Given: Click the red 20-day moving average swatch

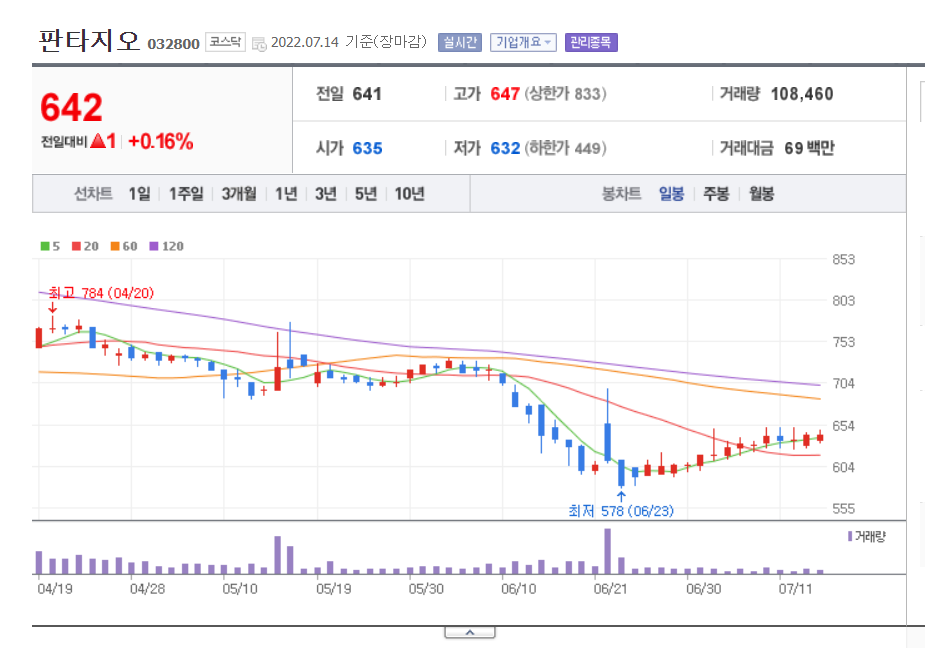Looking at the screenshot, I should (x=76, y=246).
